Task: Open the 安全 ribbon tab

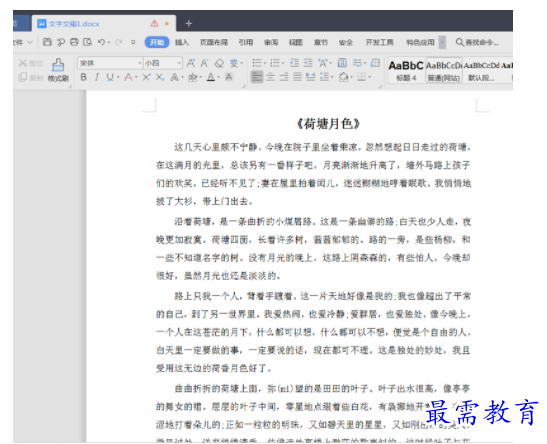Action: point(345,42)
